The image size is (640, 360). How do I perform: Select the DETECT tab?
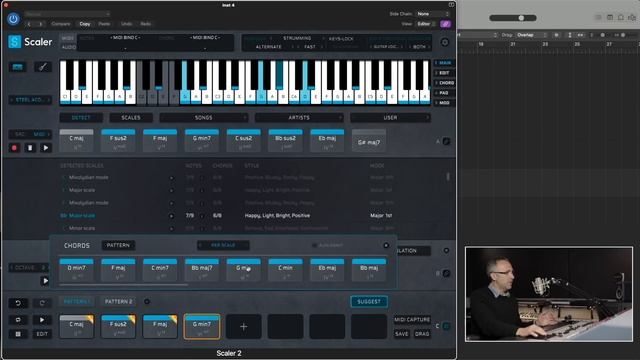point(81,118)
